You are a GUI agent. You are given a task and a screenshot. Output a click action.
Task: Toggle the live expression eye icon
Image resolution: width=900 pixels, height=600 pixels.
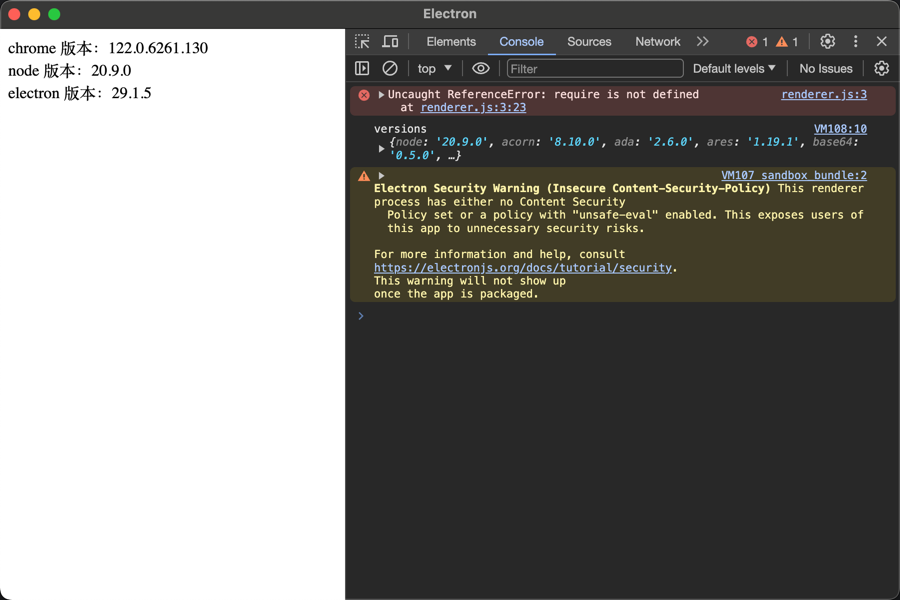[x=480, y=68]
